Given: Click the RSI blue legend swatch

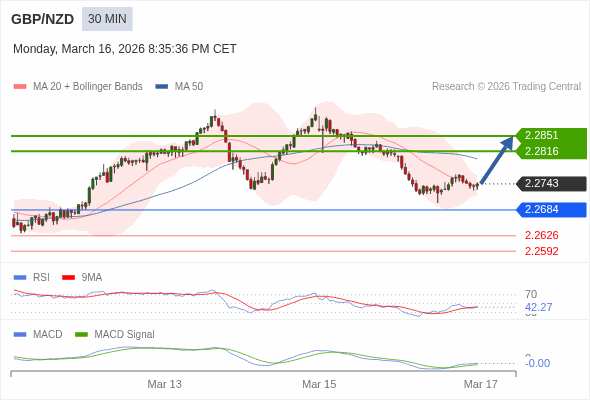Looking at the screenshot, I should pyautogui.click(x=20, y=278).
